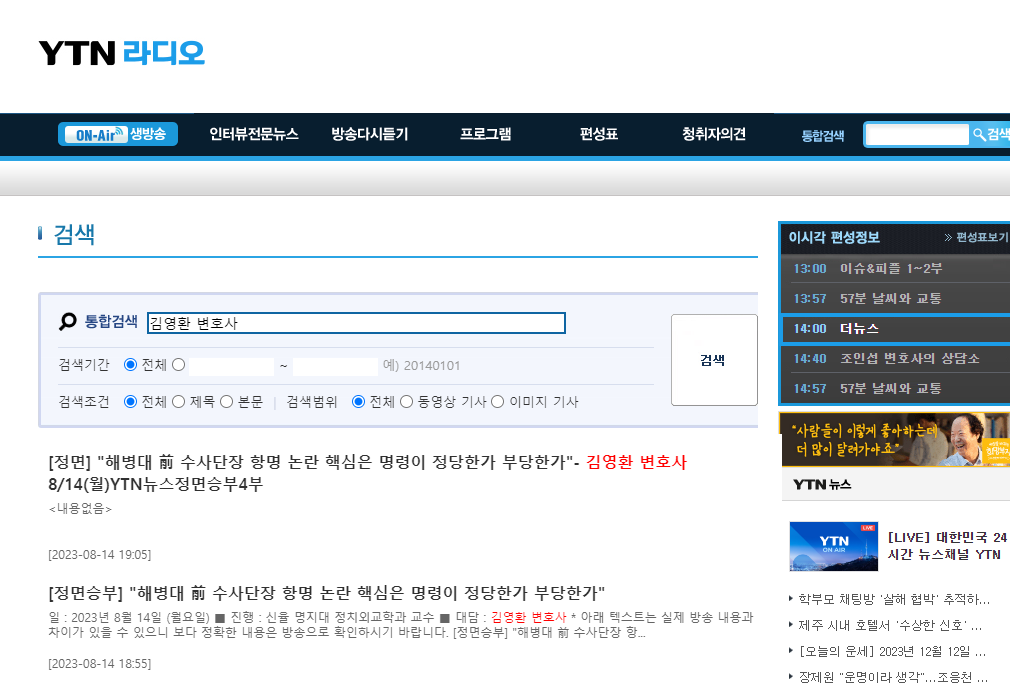Open the 방송다시듣기 menu
The image size is (1010, 684).
point(370,134)
